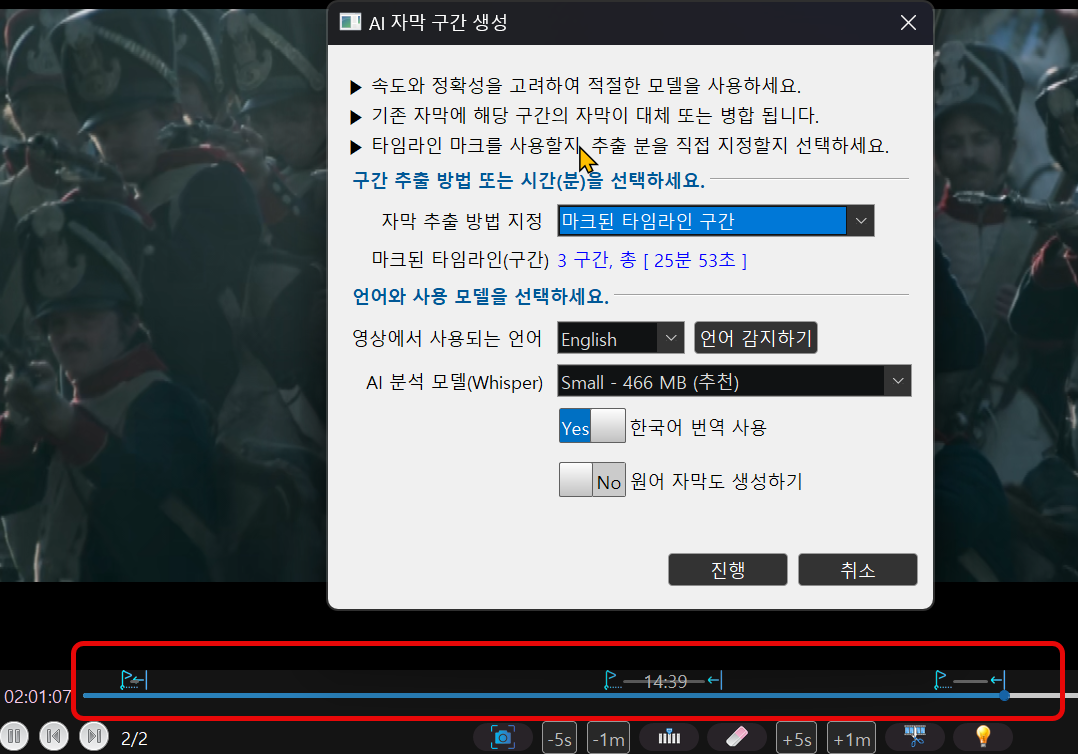The height and width of the screenshot is (754, 1078).
Task: Skip to the next video
Action: (x=93, y=737)
